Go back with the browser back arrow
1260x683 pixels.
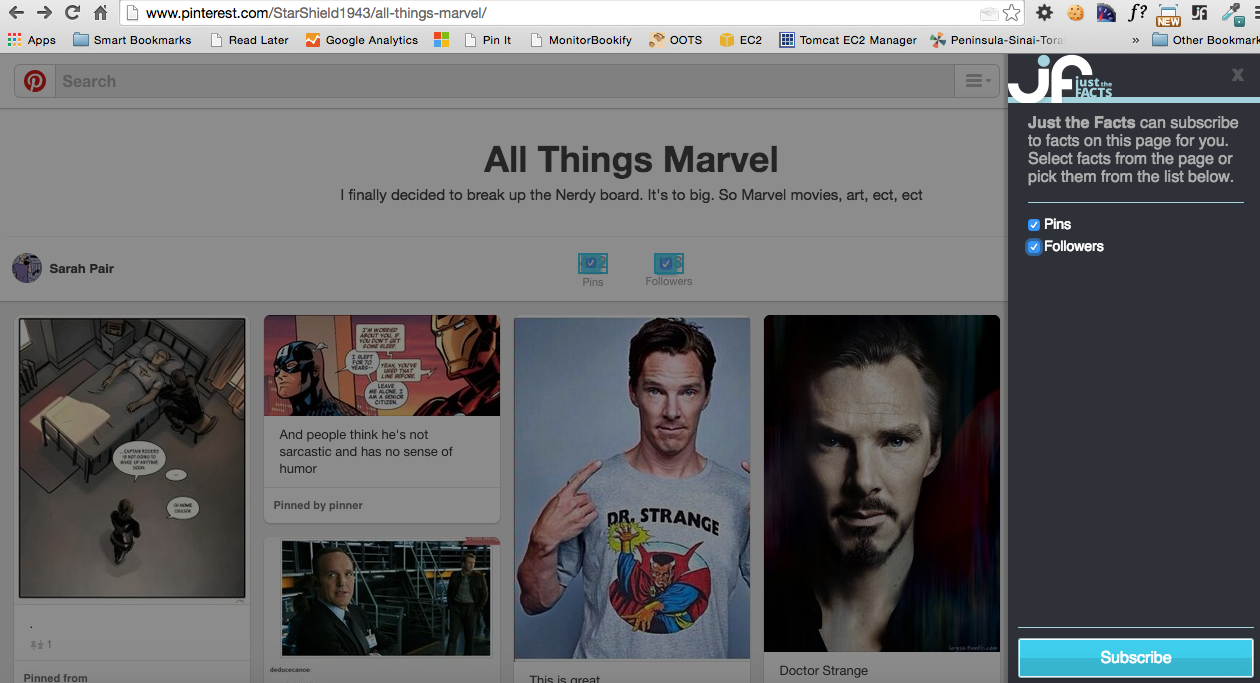[16, 13]
